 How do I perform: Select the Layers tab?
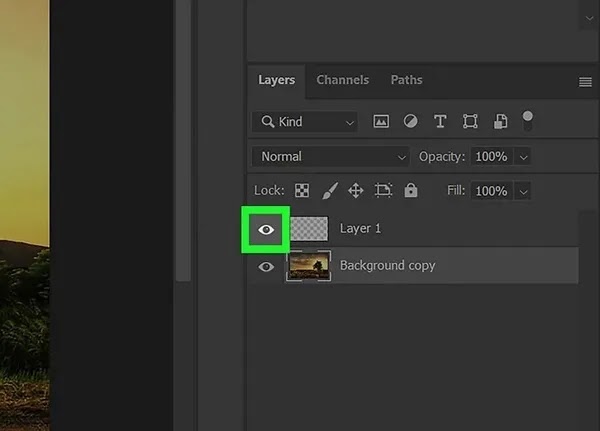point(276,80)
